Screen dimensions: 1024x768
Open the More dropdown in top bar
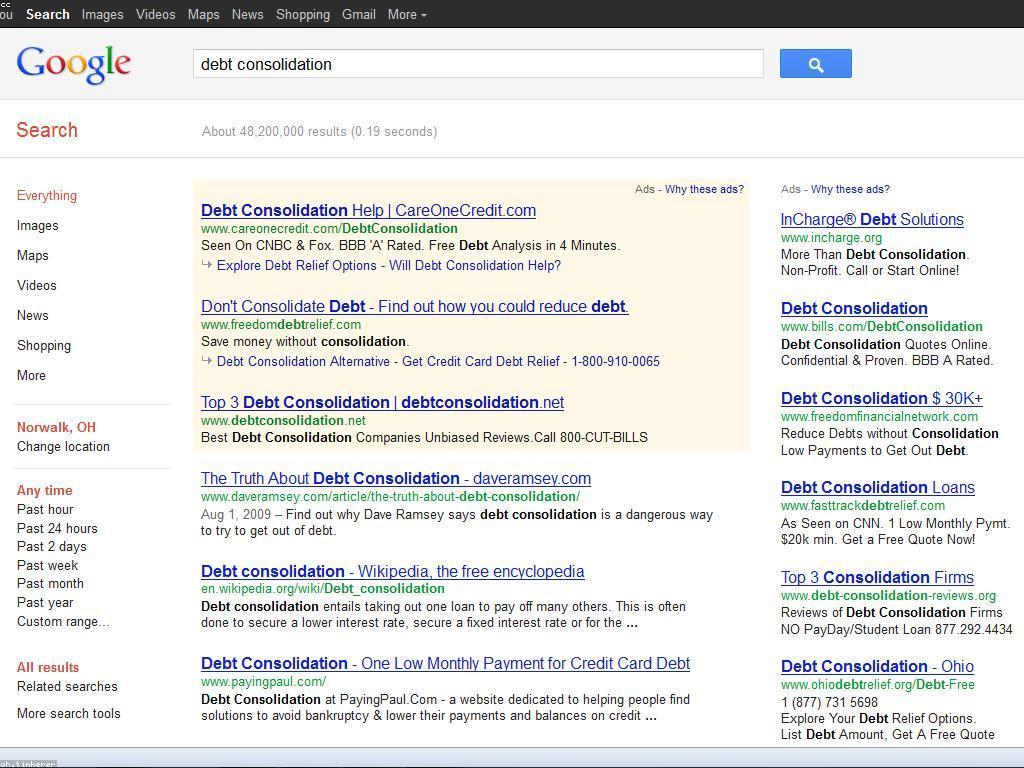pos(406,14)
